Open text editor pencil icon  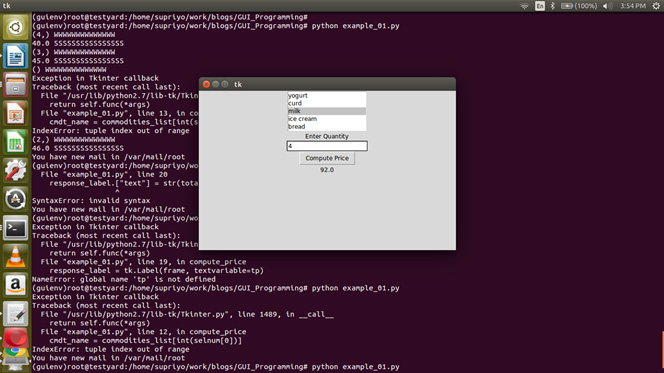point(15,314)
